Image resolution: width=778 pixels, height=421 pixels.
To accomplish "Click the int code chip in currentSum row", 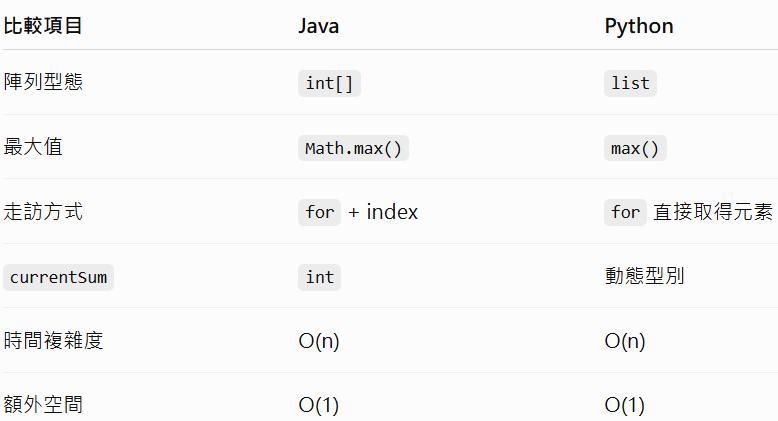I will click(320, 278).
